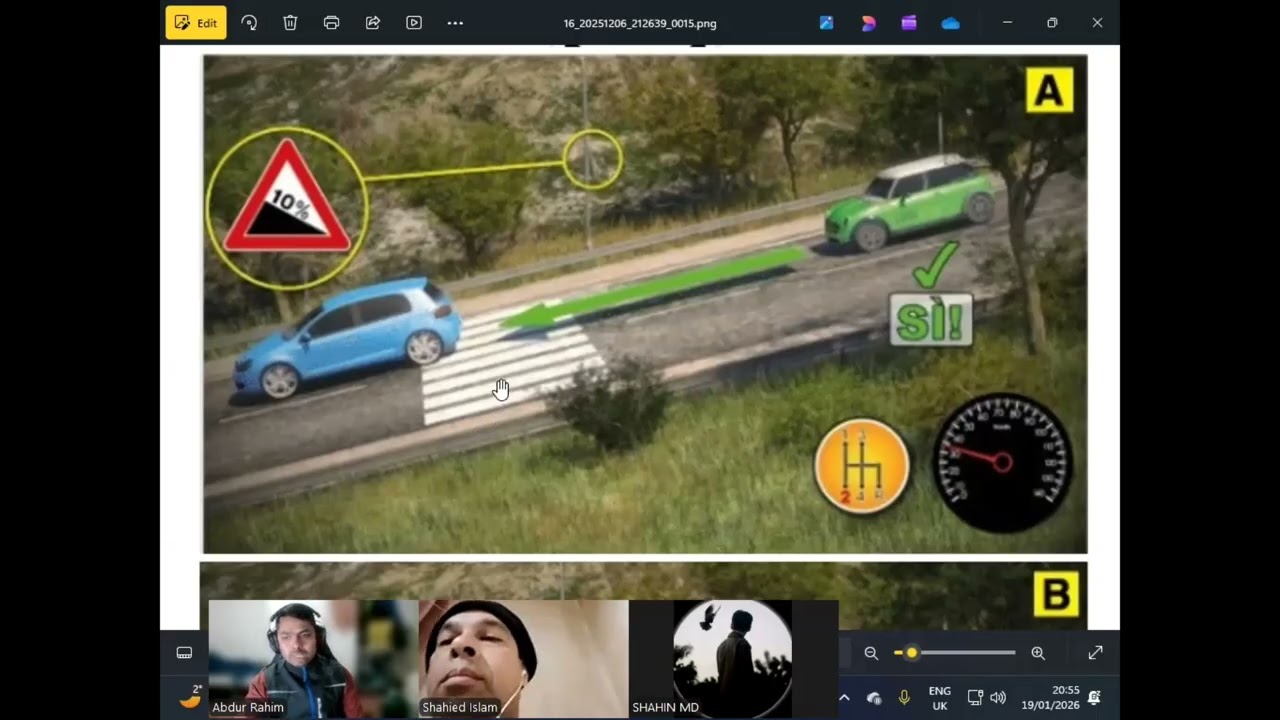Minimize the Photos window

click(1007, 23)
